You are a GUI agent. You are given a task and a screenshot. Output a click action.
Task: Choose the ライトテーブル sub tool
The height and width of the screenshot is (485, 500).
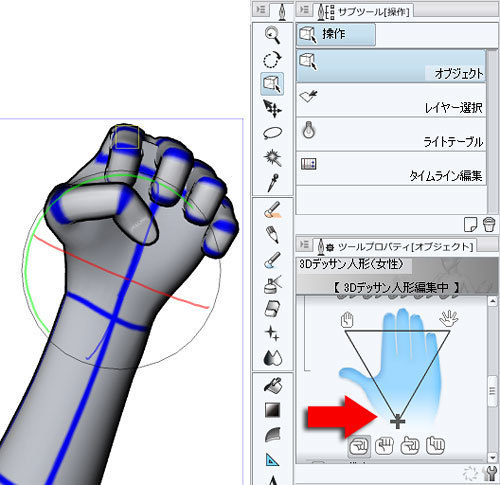(391, 134)
